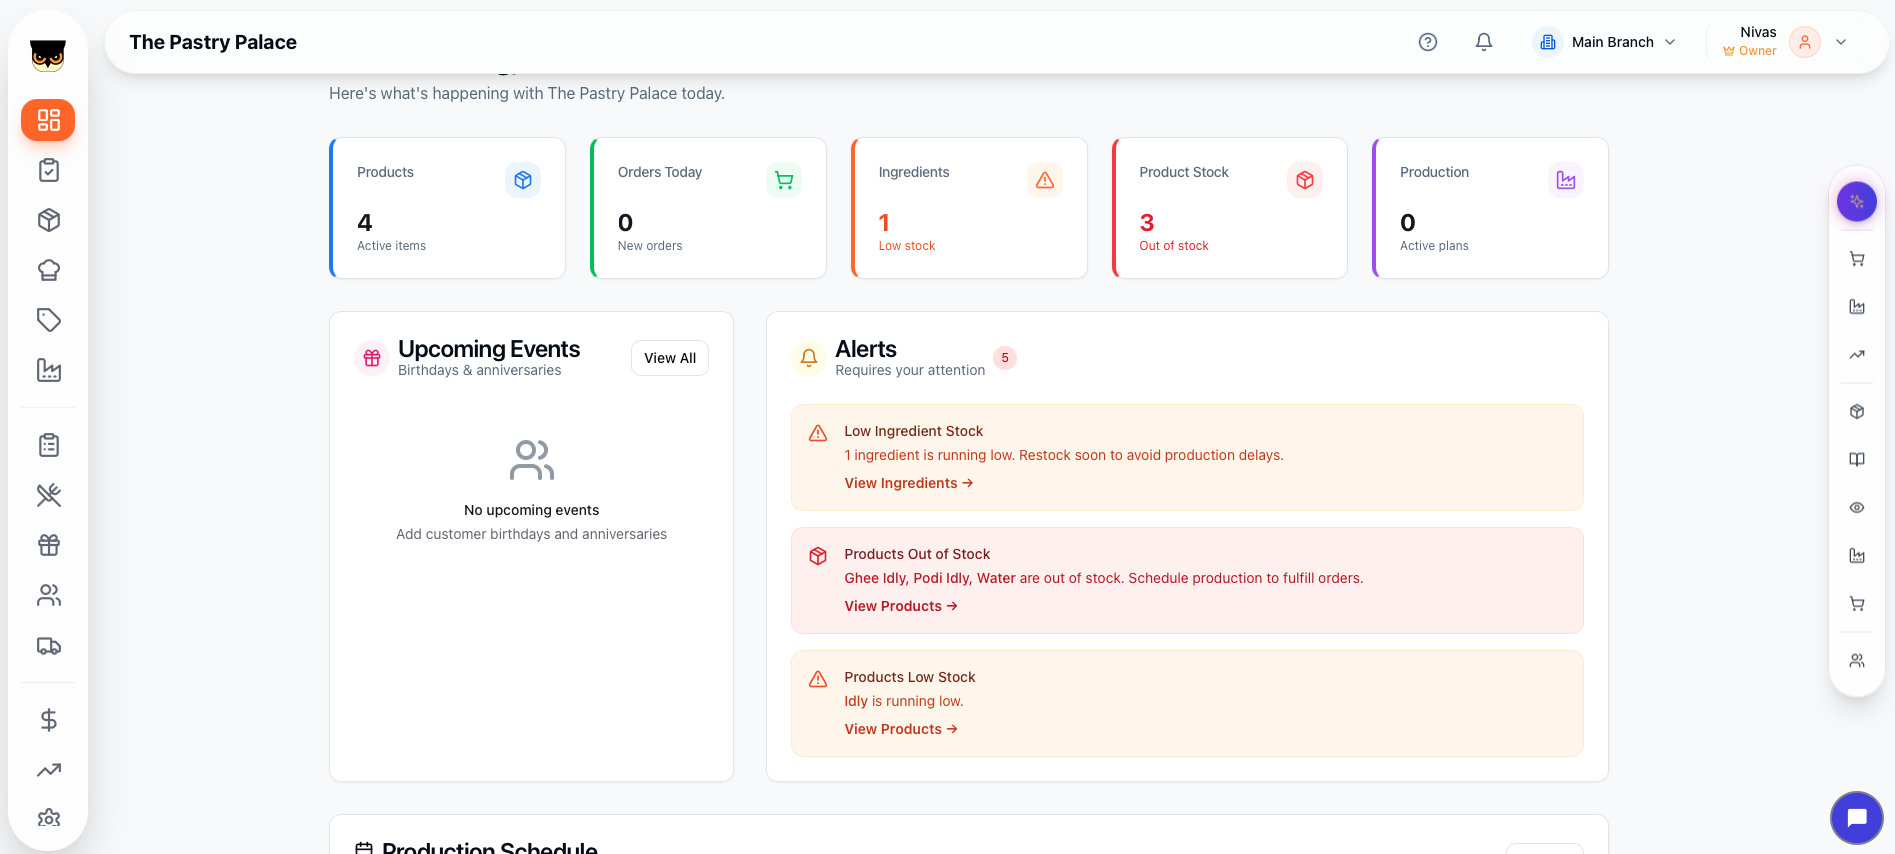Expand the Nivas Owner profile menu
The height and width of the screenshot is (854, 1895).
coord(1840,42)
